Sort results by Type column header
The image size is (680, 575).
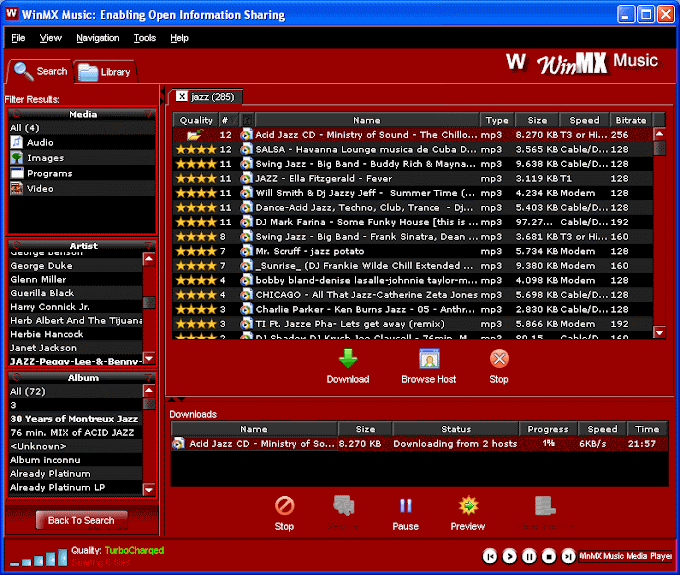point(497,120)
